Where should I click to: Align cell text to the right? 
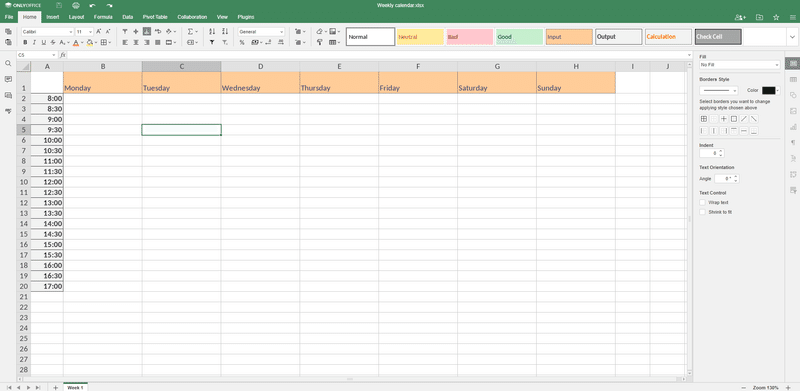click(x=146, y=42)
